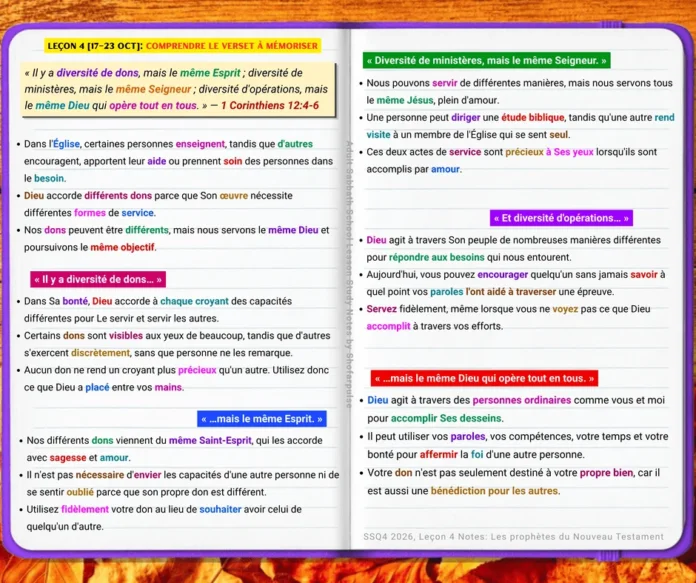Image resolution: width=696 pixels, height=583 pixels.
Task: Click the red 'mais le même Dieu qui opère tout en tous' heading
Action: pyautogui.click(x=484, y=378)
